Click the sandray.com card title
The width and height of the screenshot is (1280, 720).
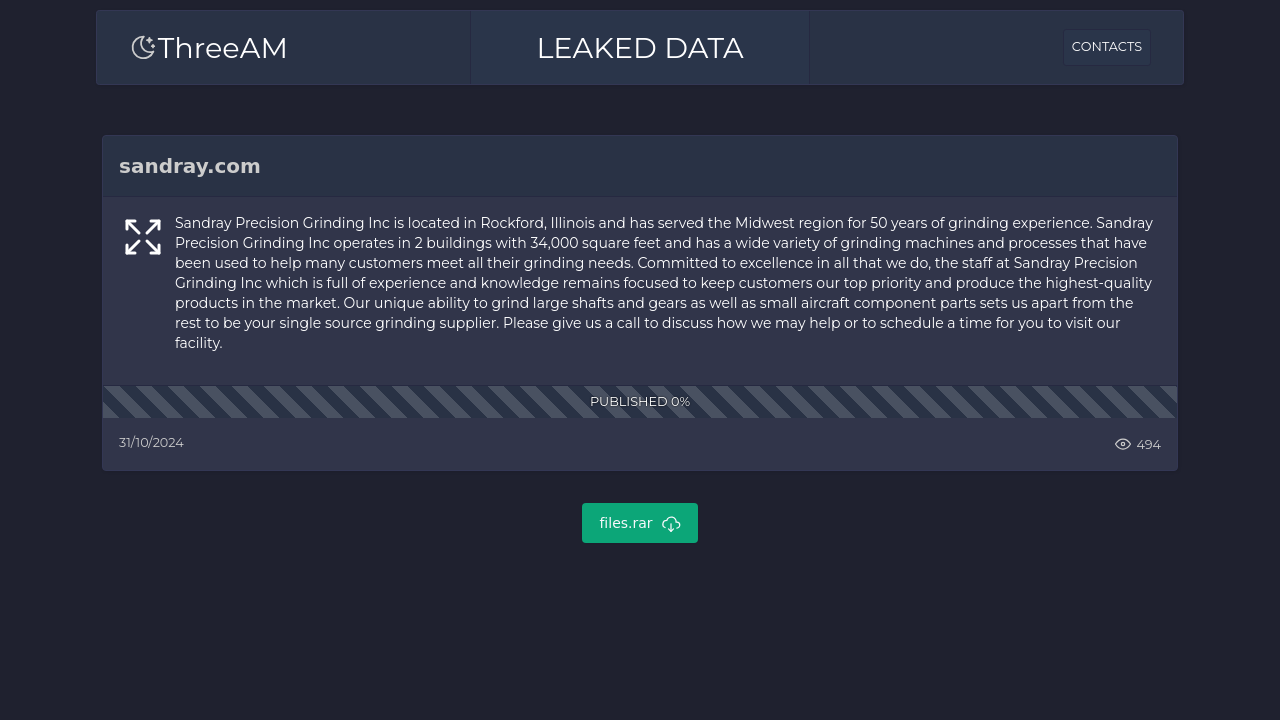(x=190, y=166)
